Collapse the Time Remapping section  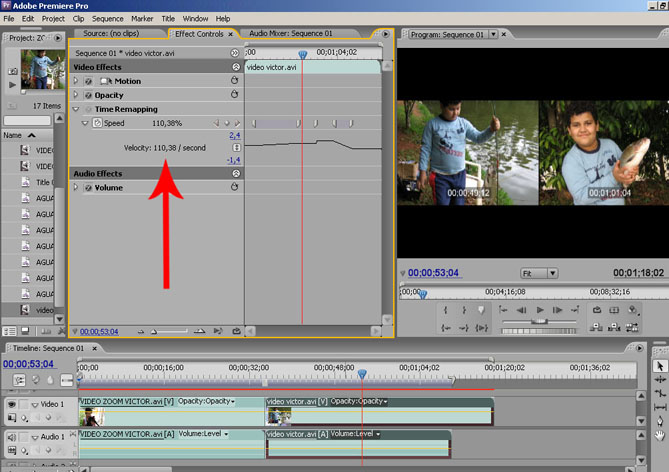(76, 109)
